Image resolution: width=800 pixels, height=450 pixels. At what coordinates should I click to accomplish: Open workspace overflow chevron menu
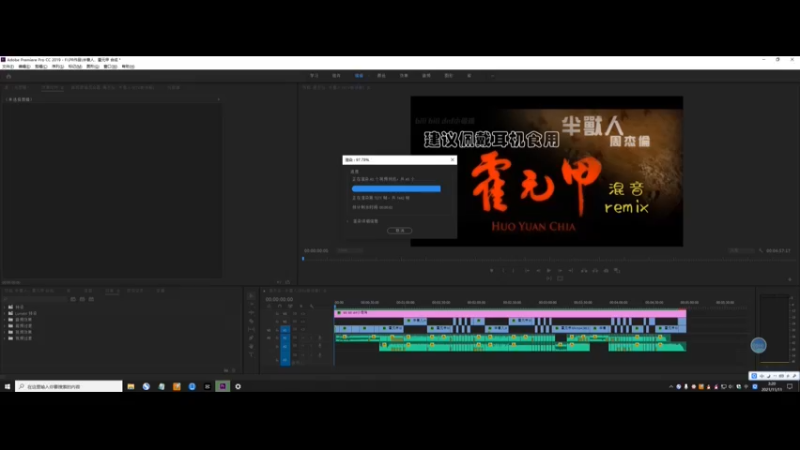click(x=492, y=76)
